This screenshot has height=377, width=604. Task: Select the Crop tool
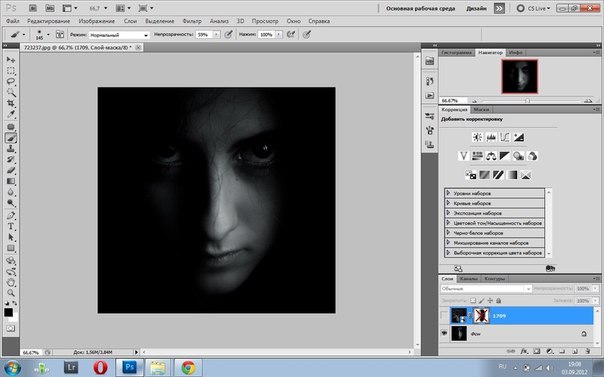pyautogui.click(x=11, y=103)
